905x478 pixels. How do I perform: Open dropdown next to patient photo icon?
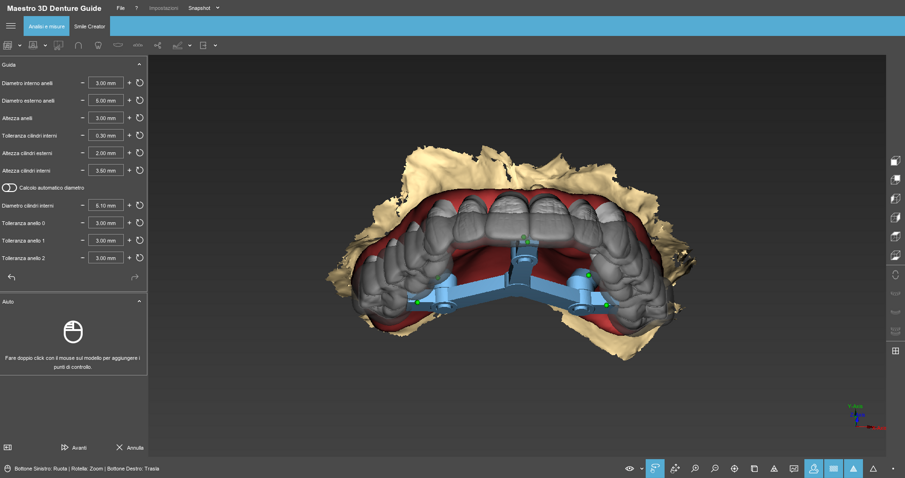click(x=45, y=46)
